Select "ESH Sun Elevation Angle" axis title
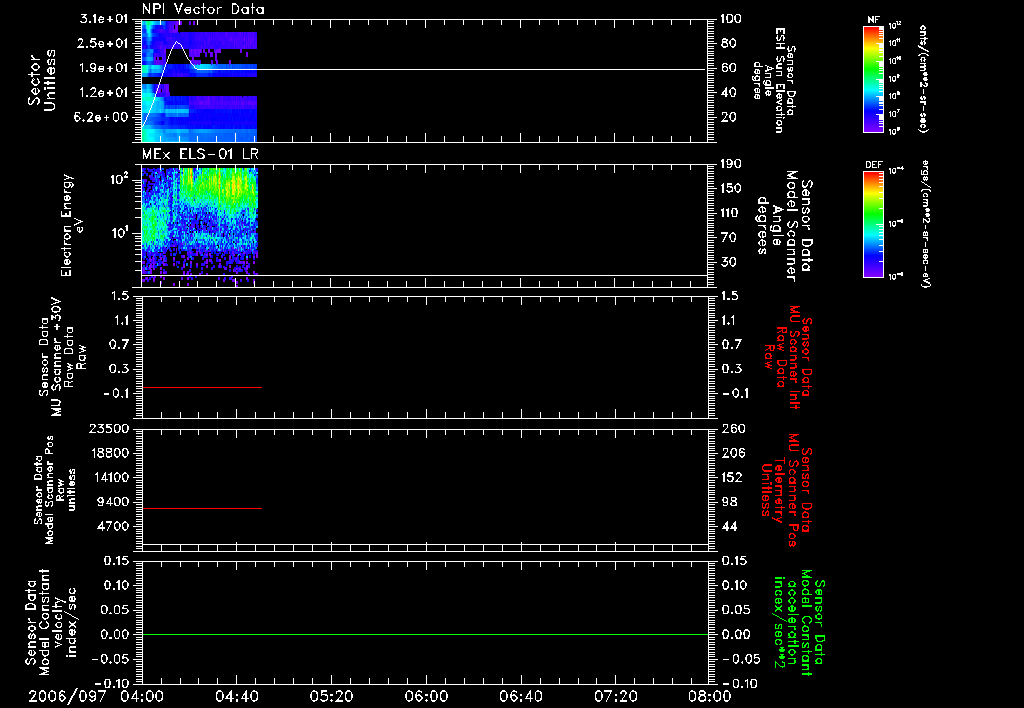Image resolution: width=1024 pixels, height=708 pixels. pos(774,80)
